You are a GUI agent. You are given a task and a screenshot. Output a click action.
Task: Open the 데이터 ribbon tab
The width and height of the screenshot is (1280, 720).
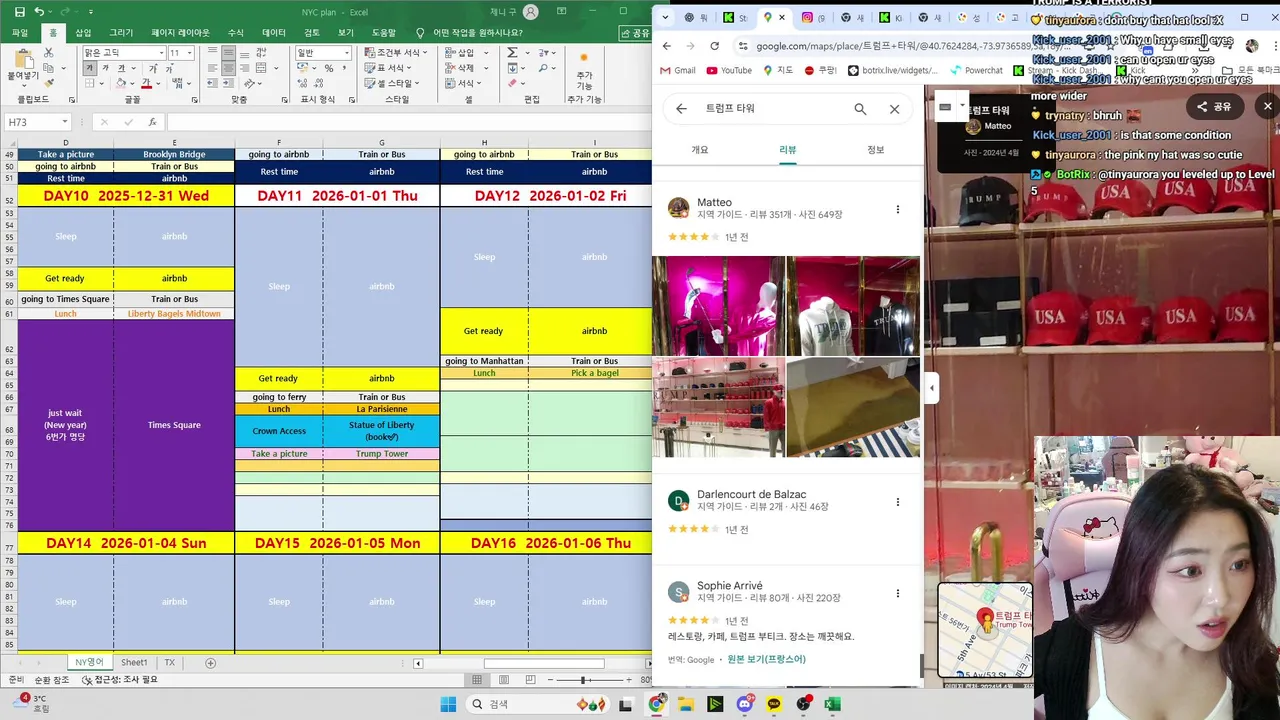coord(274,33)
